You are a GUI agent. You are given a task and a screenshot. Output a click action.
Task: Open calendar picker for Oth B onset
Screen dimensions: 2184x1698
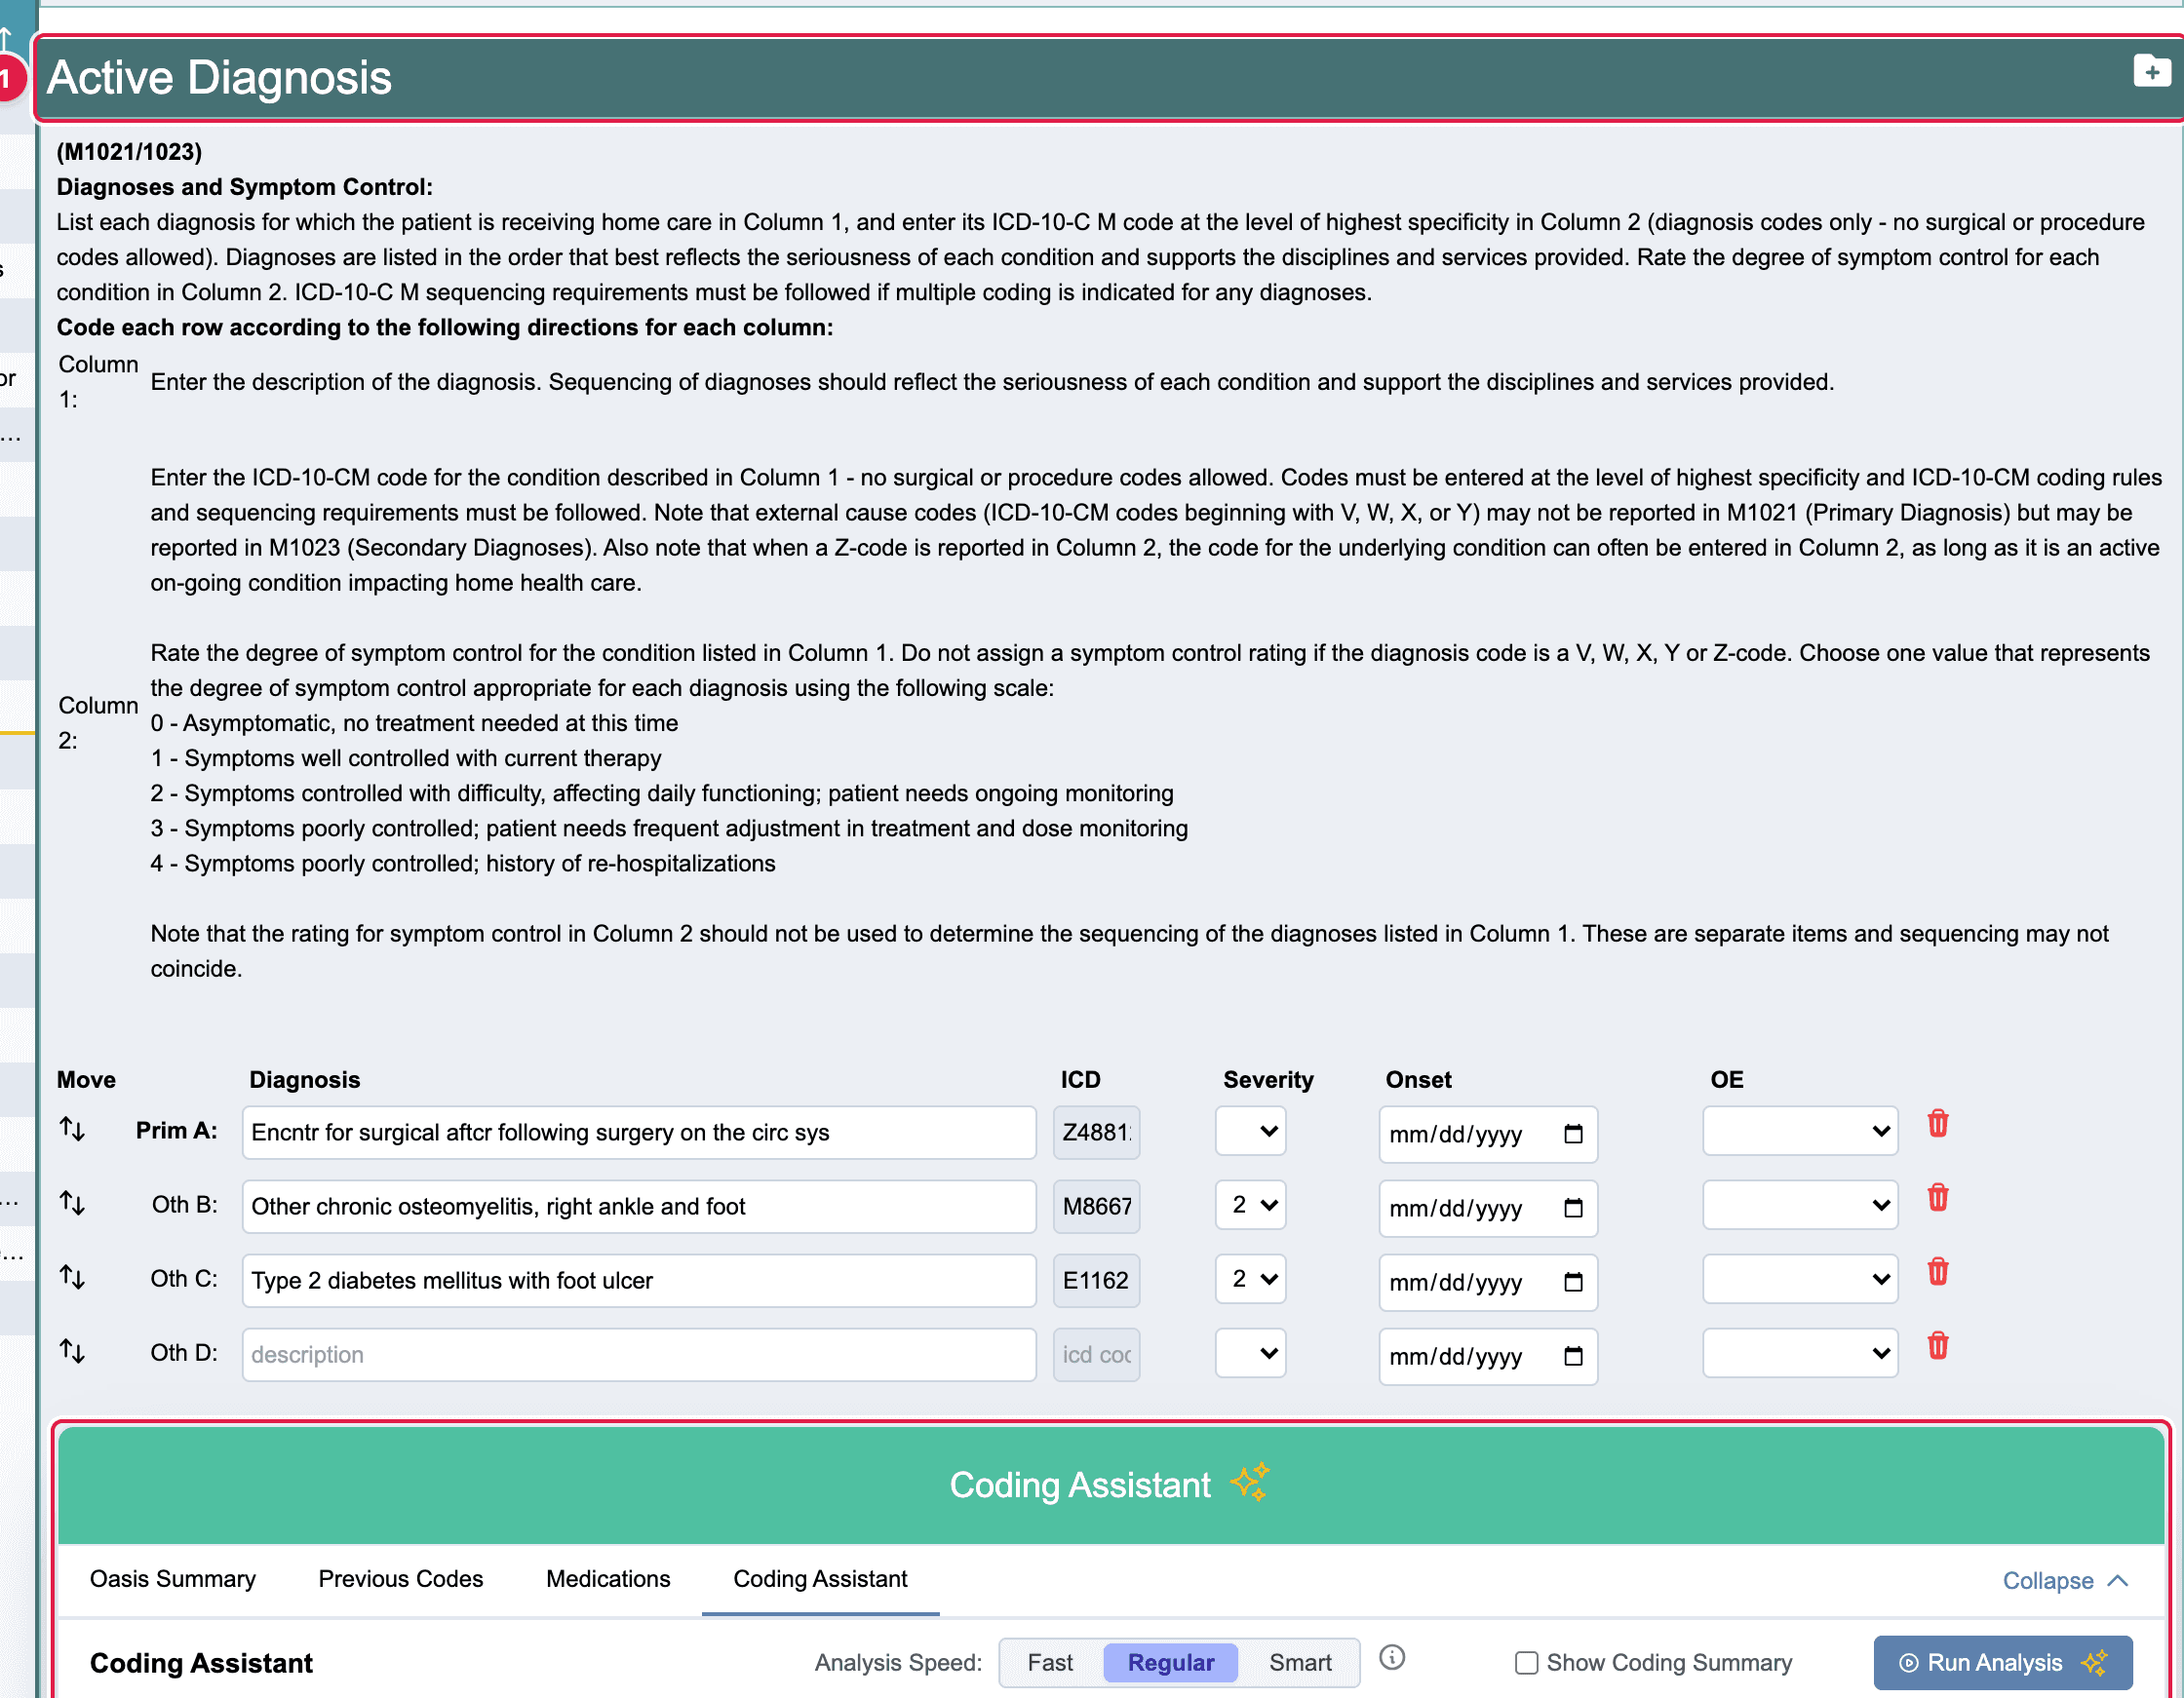[1573, 1208]
